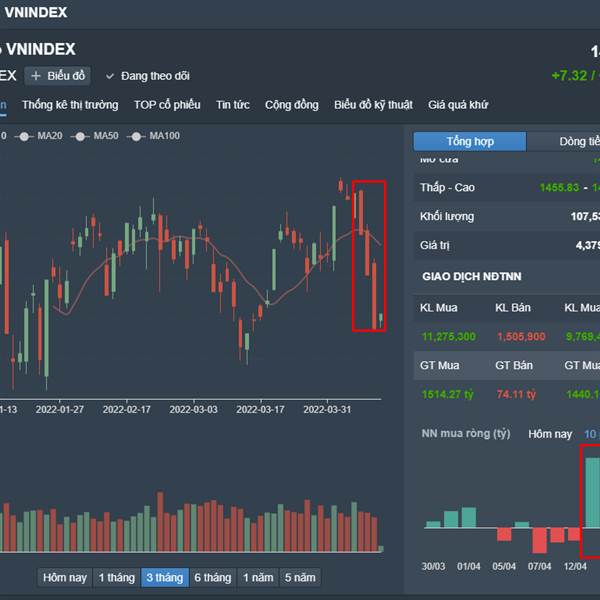Click the 2022-03-03 date axis label
Image resolution: width=600 pixels, height=600 pixels.
click(x=193, y=409)
